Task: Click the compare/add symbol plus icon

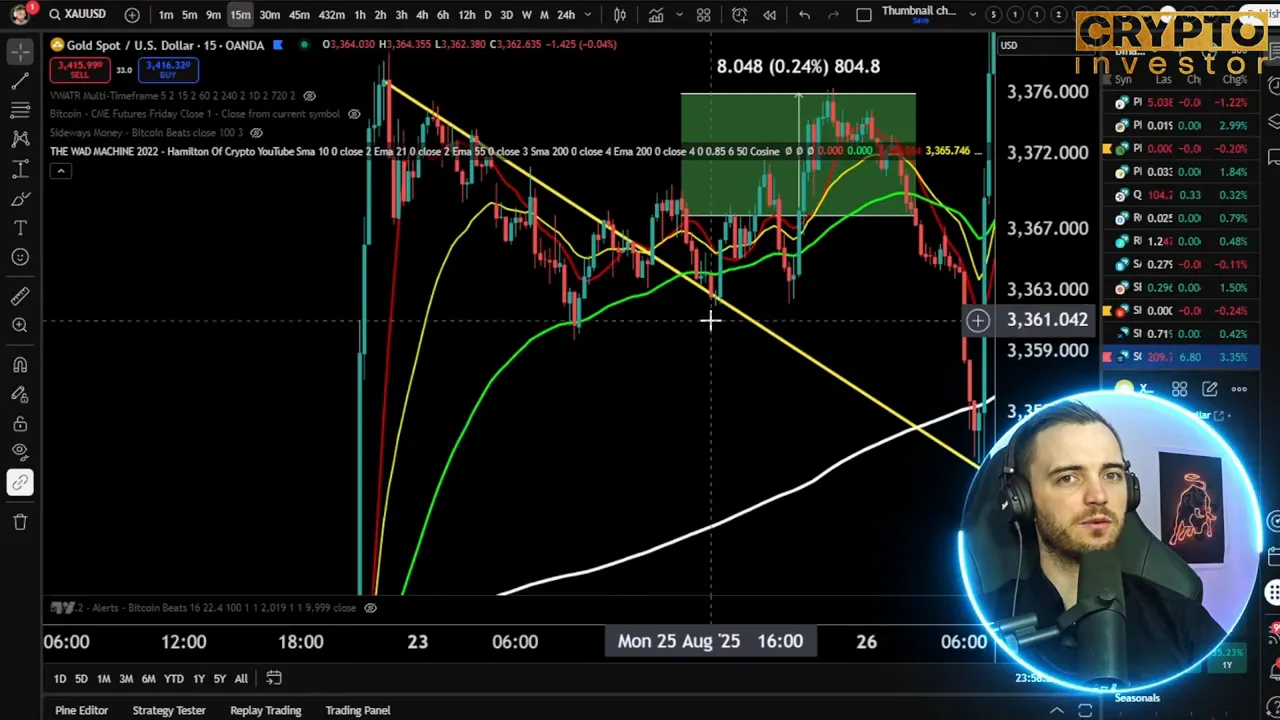Action: (132, 14)
